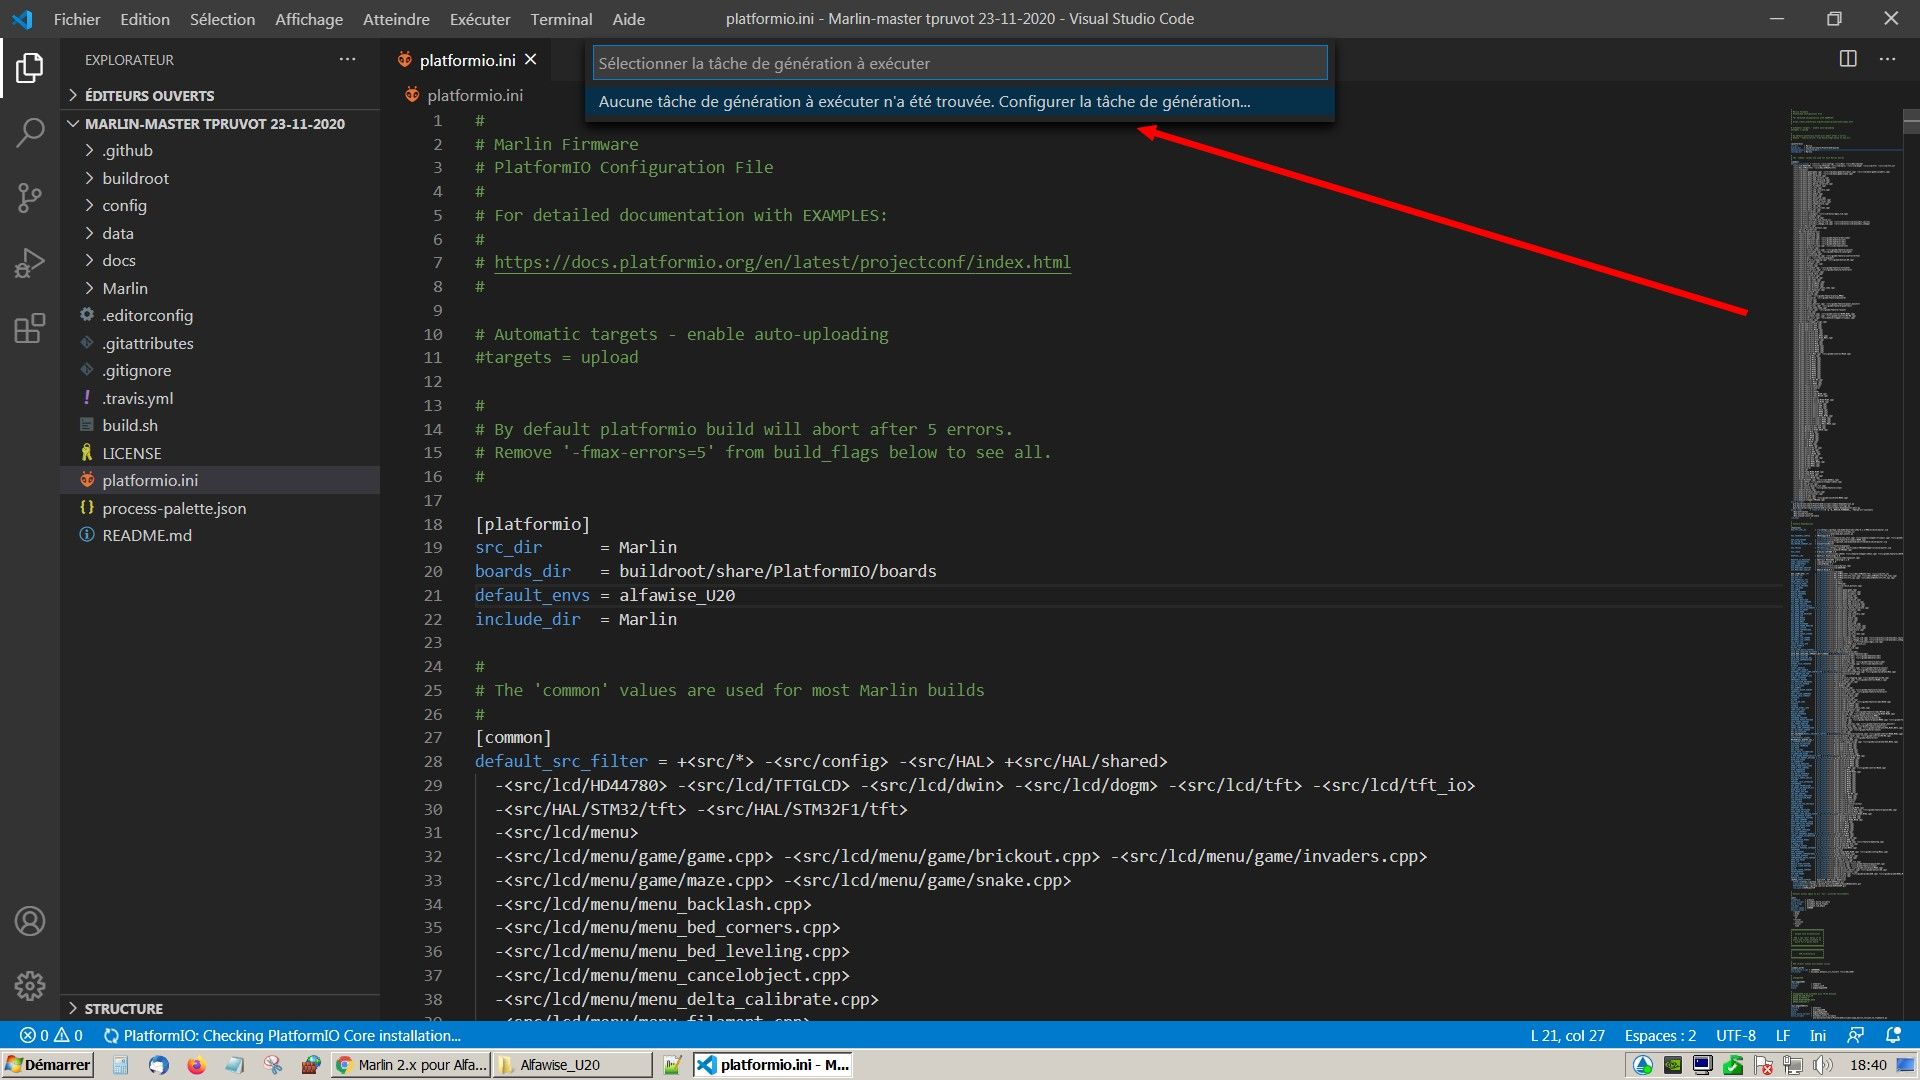Image resolution: width=1920 pixels, height=1080 pixels.
Task: Open the Sélection menu
Action: click(222, 19)
